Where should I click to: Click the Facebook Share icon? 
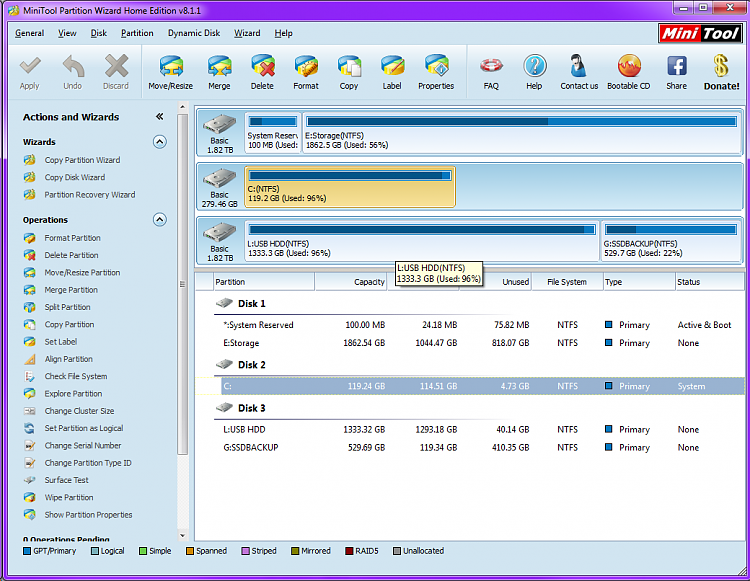pyautogui.click(x=677, y=66)
